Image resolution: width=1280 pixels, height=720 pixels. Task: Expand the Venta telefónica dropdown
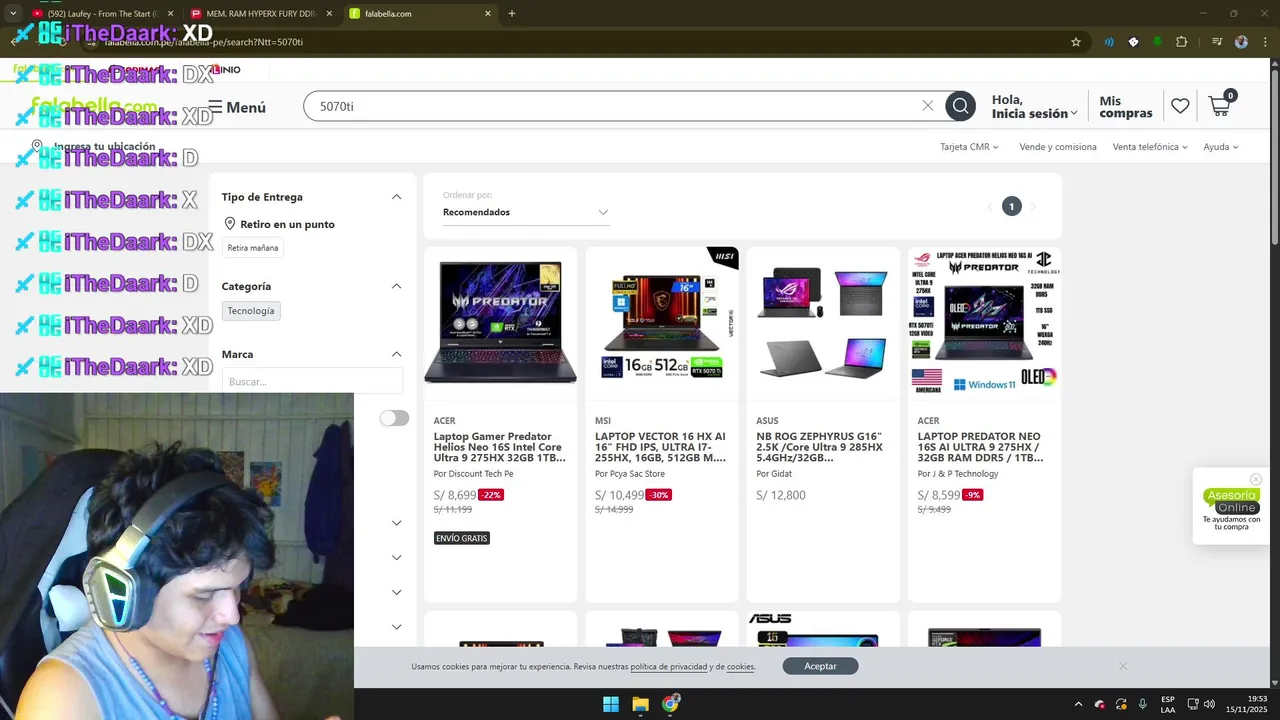(x=1150, y=147)
